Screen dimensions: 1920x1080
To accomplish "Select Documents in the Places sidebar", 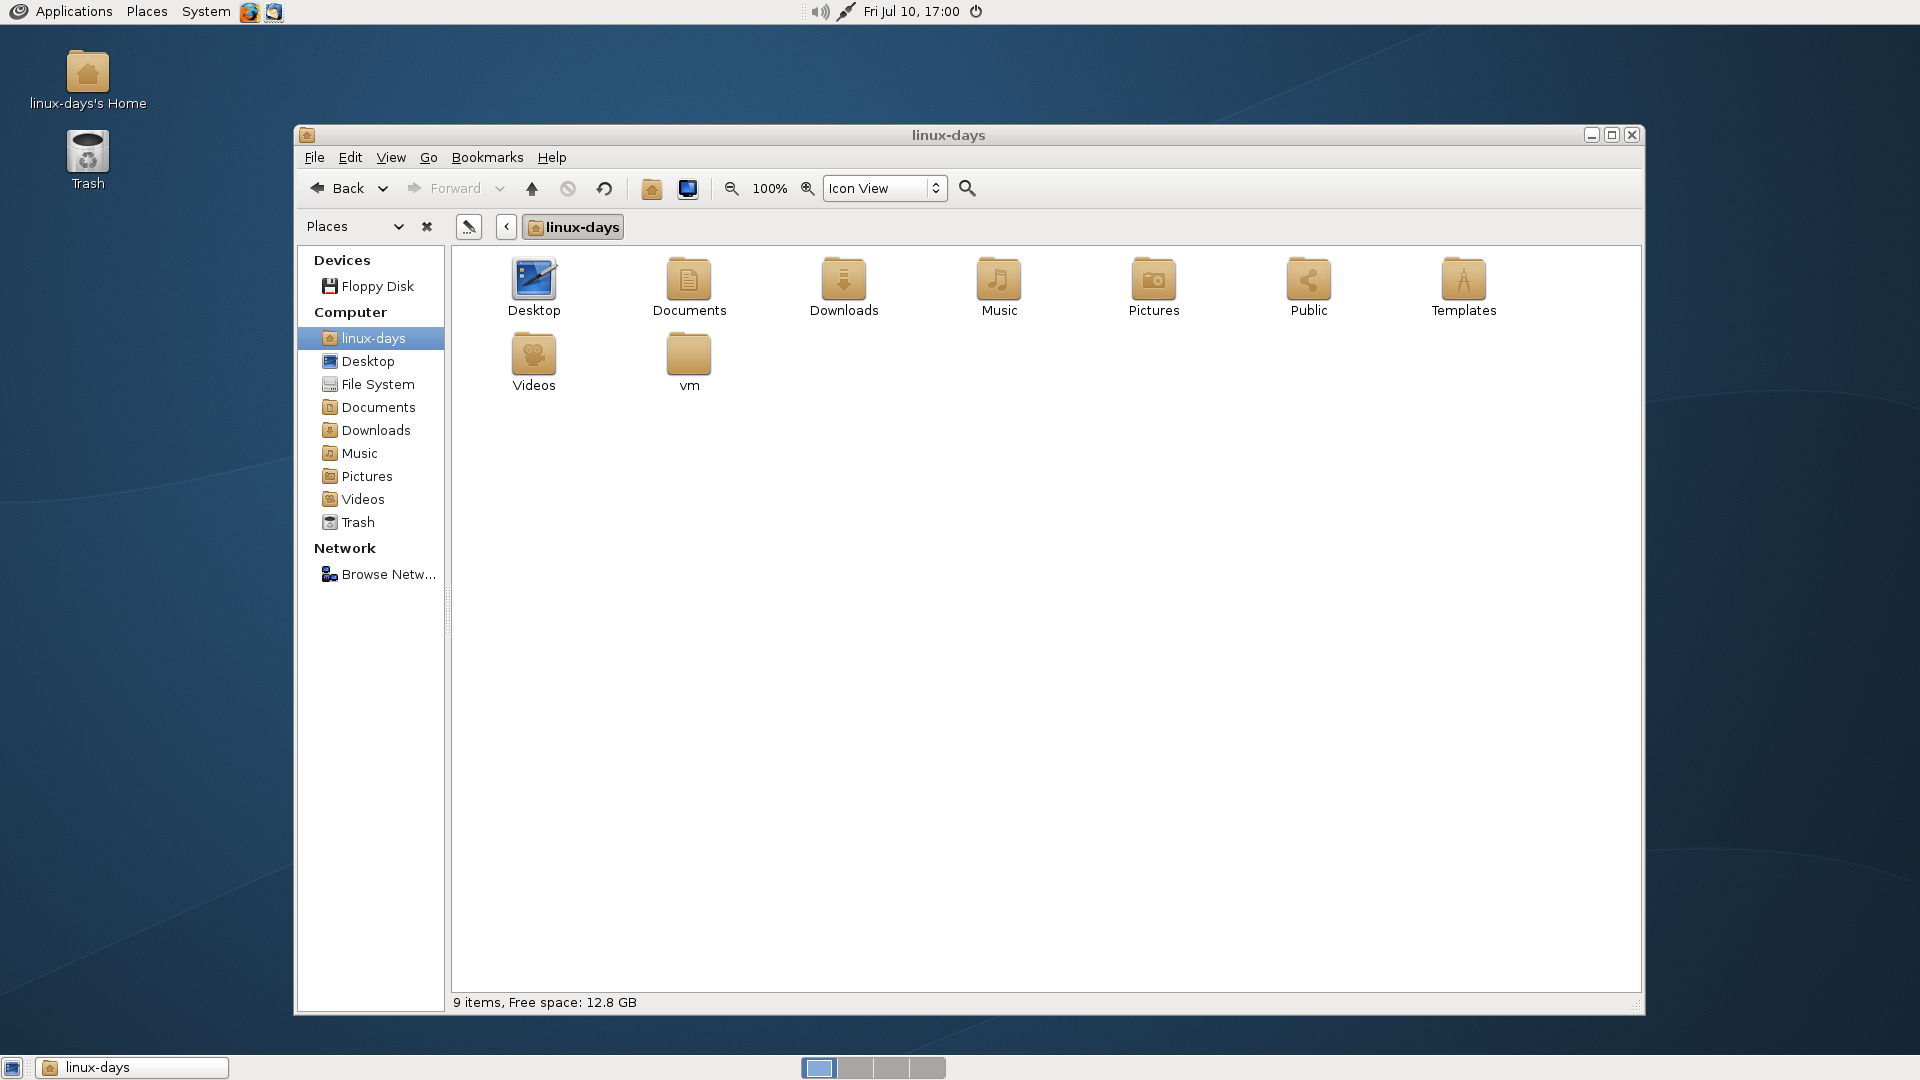I will coord(371,408).
